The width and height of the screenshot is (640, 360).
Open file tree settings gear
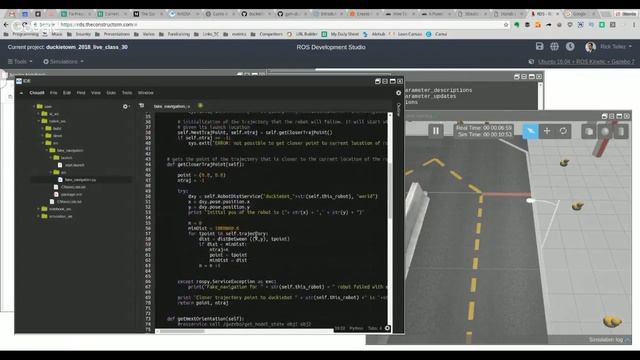[x=125, y=107]
